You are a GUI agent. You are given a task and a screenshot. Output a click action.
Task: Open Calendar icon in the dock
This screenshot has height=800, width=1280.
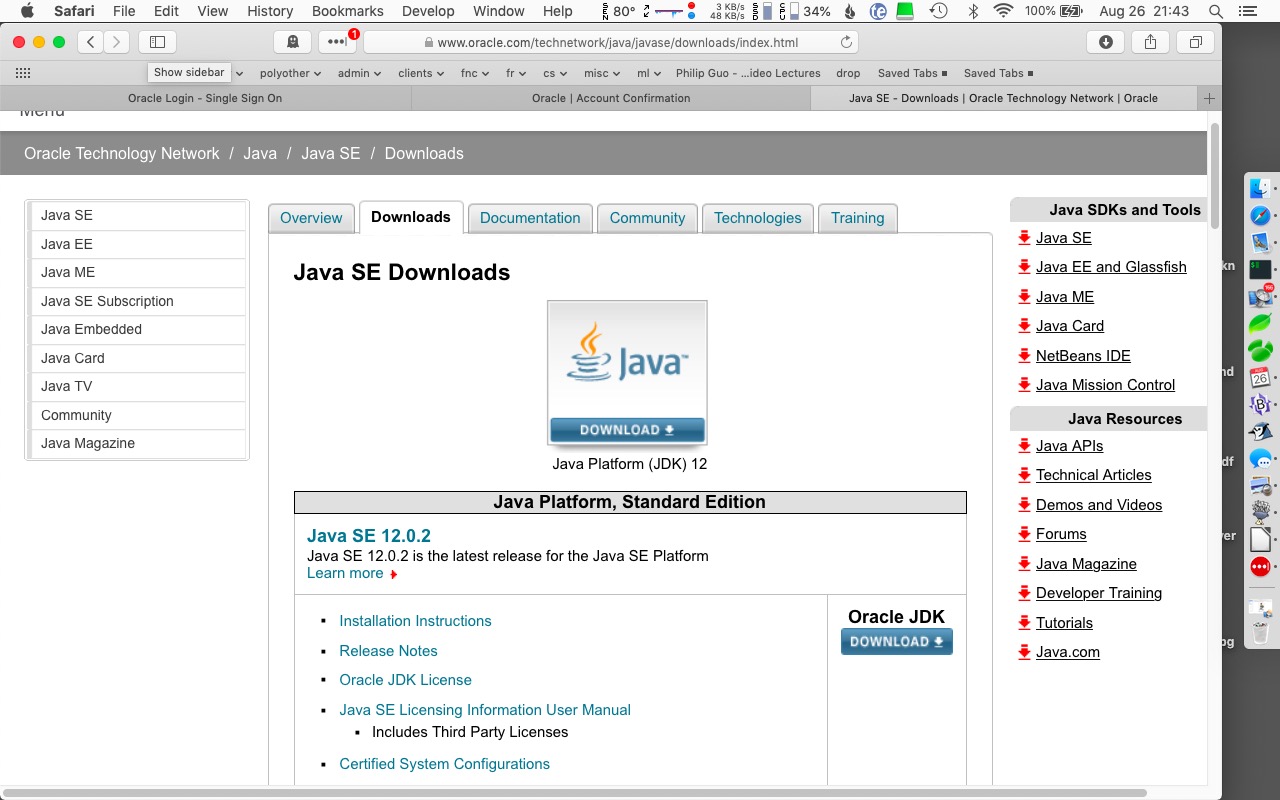[1260, 377]
